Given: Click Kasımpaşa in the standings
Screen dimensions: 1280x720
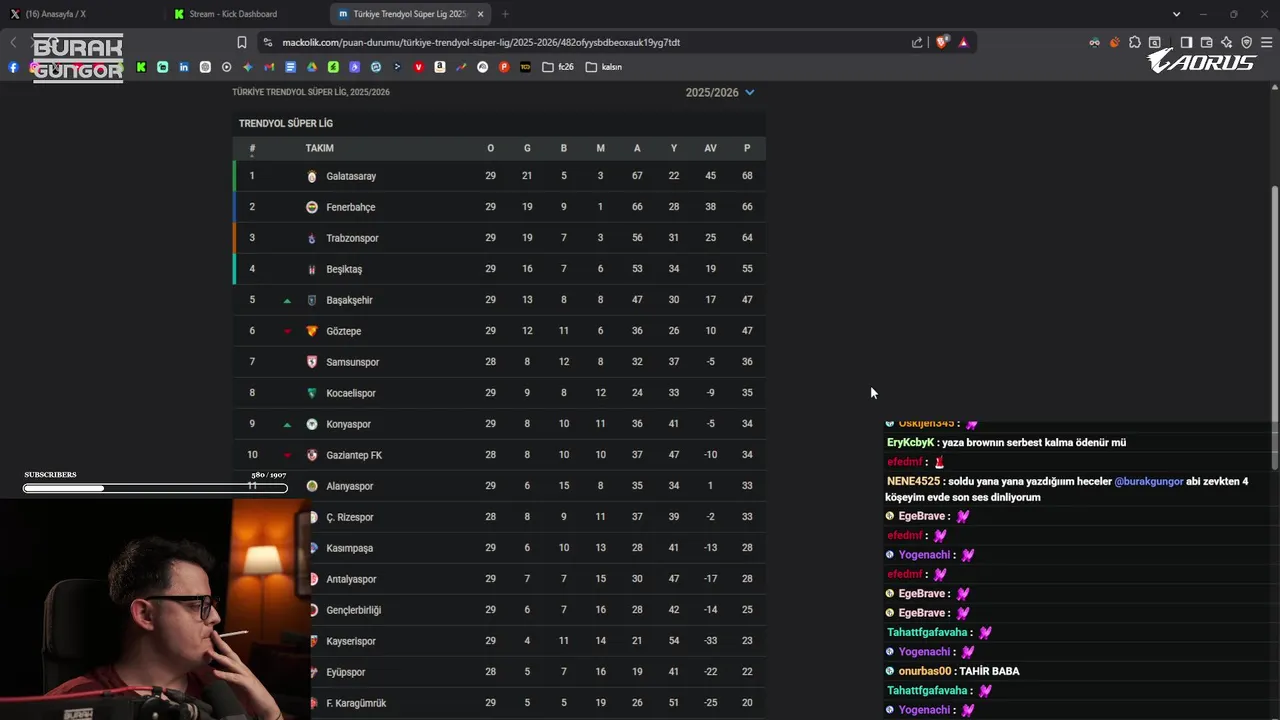Looking at the screenshot, I should (x=349, y=548).
